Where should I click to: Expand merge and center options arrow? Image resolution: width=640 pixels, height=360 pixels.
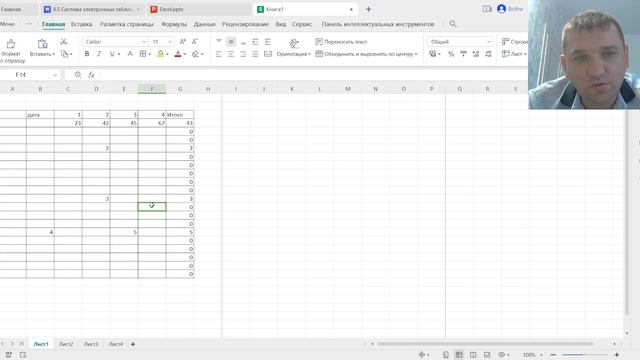pyautogui.click(x=416, y=54)
